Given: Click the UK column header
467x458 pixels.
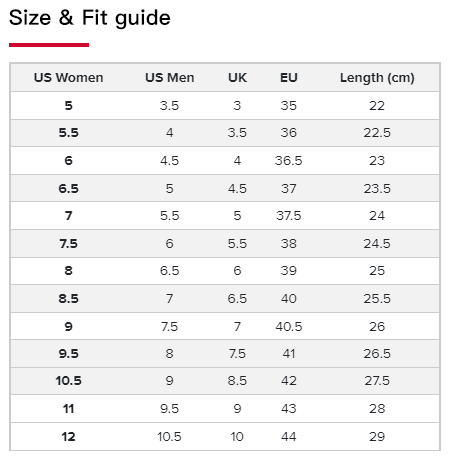Looking at the screenshot, I should (237, 78).
